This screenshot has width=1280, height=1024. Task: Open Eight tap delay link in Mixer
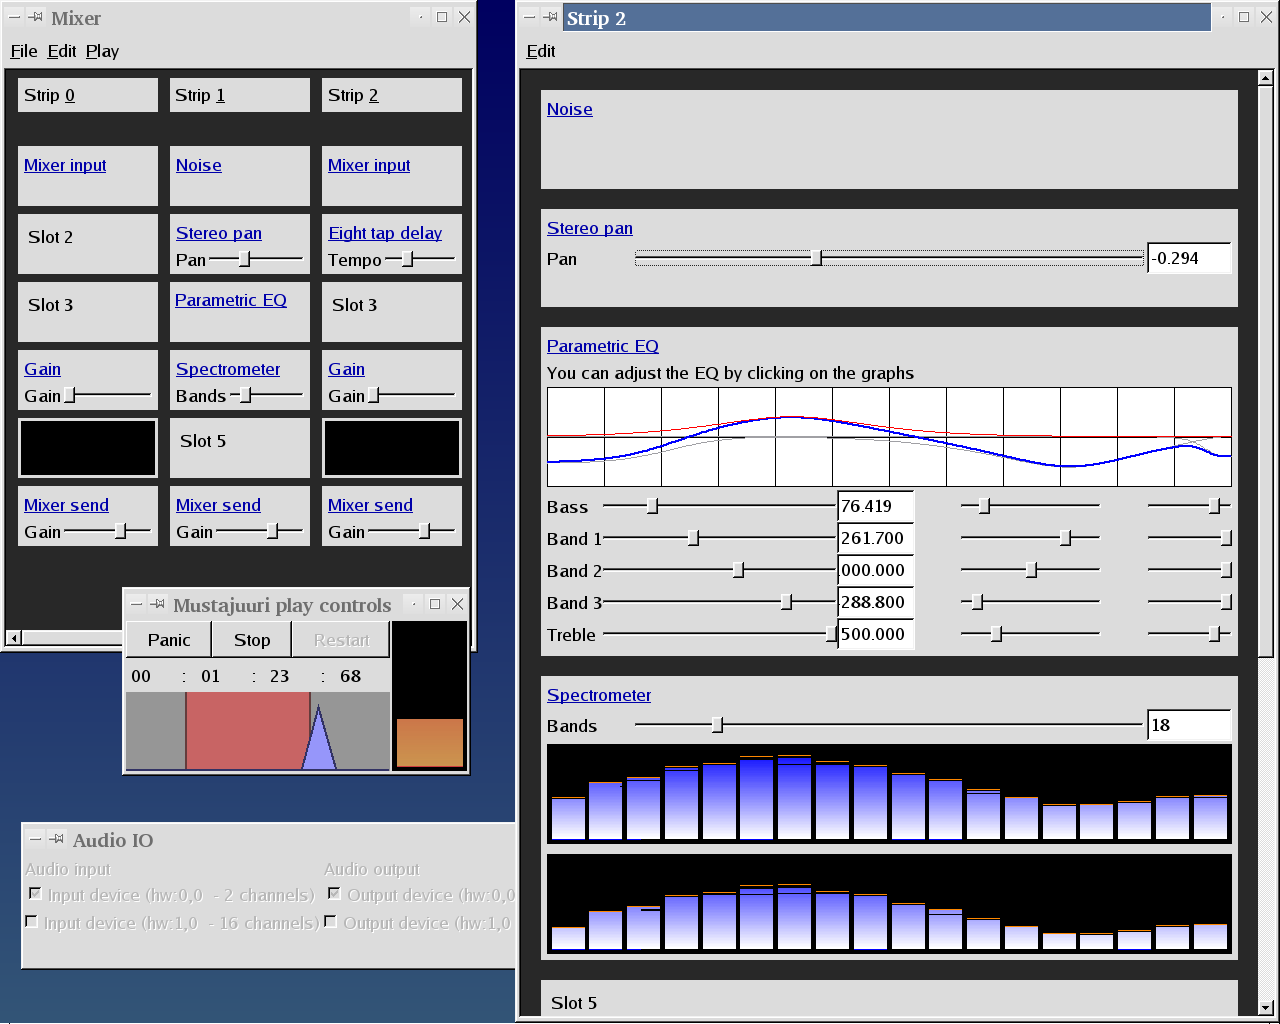tap(385, 233)
